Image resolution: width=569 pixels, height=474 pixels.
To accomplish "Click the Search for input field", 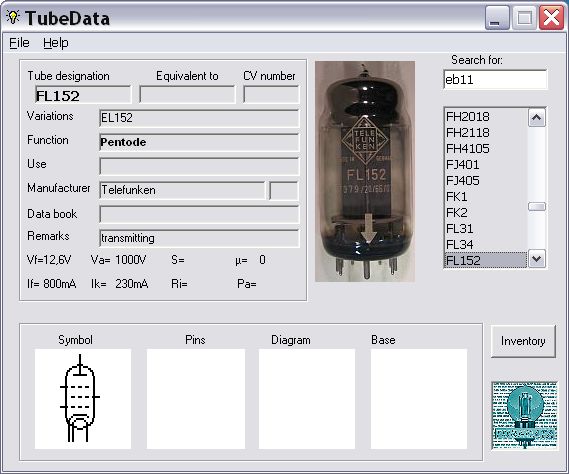I will [x=495, y=79].
